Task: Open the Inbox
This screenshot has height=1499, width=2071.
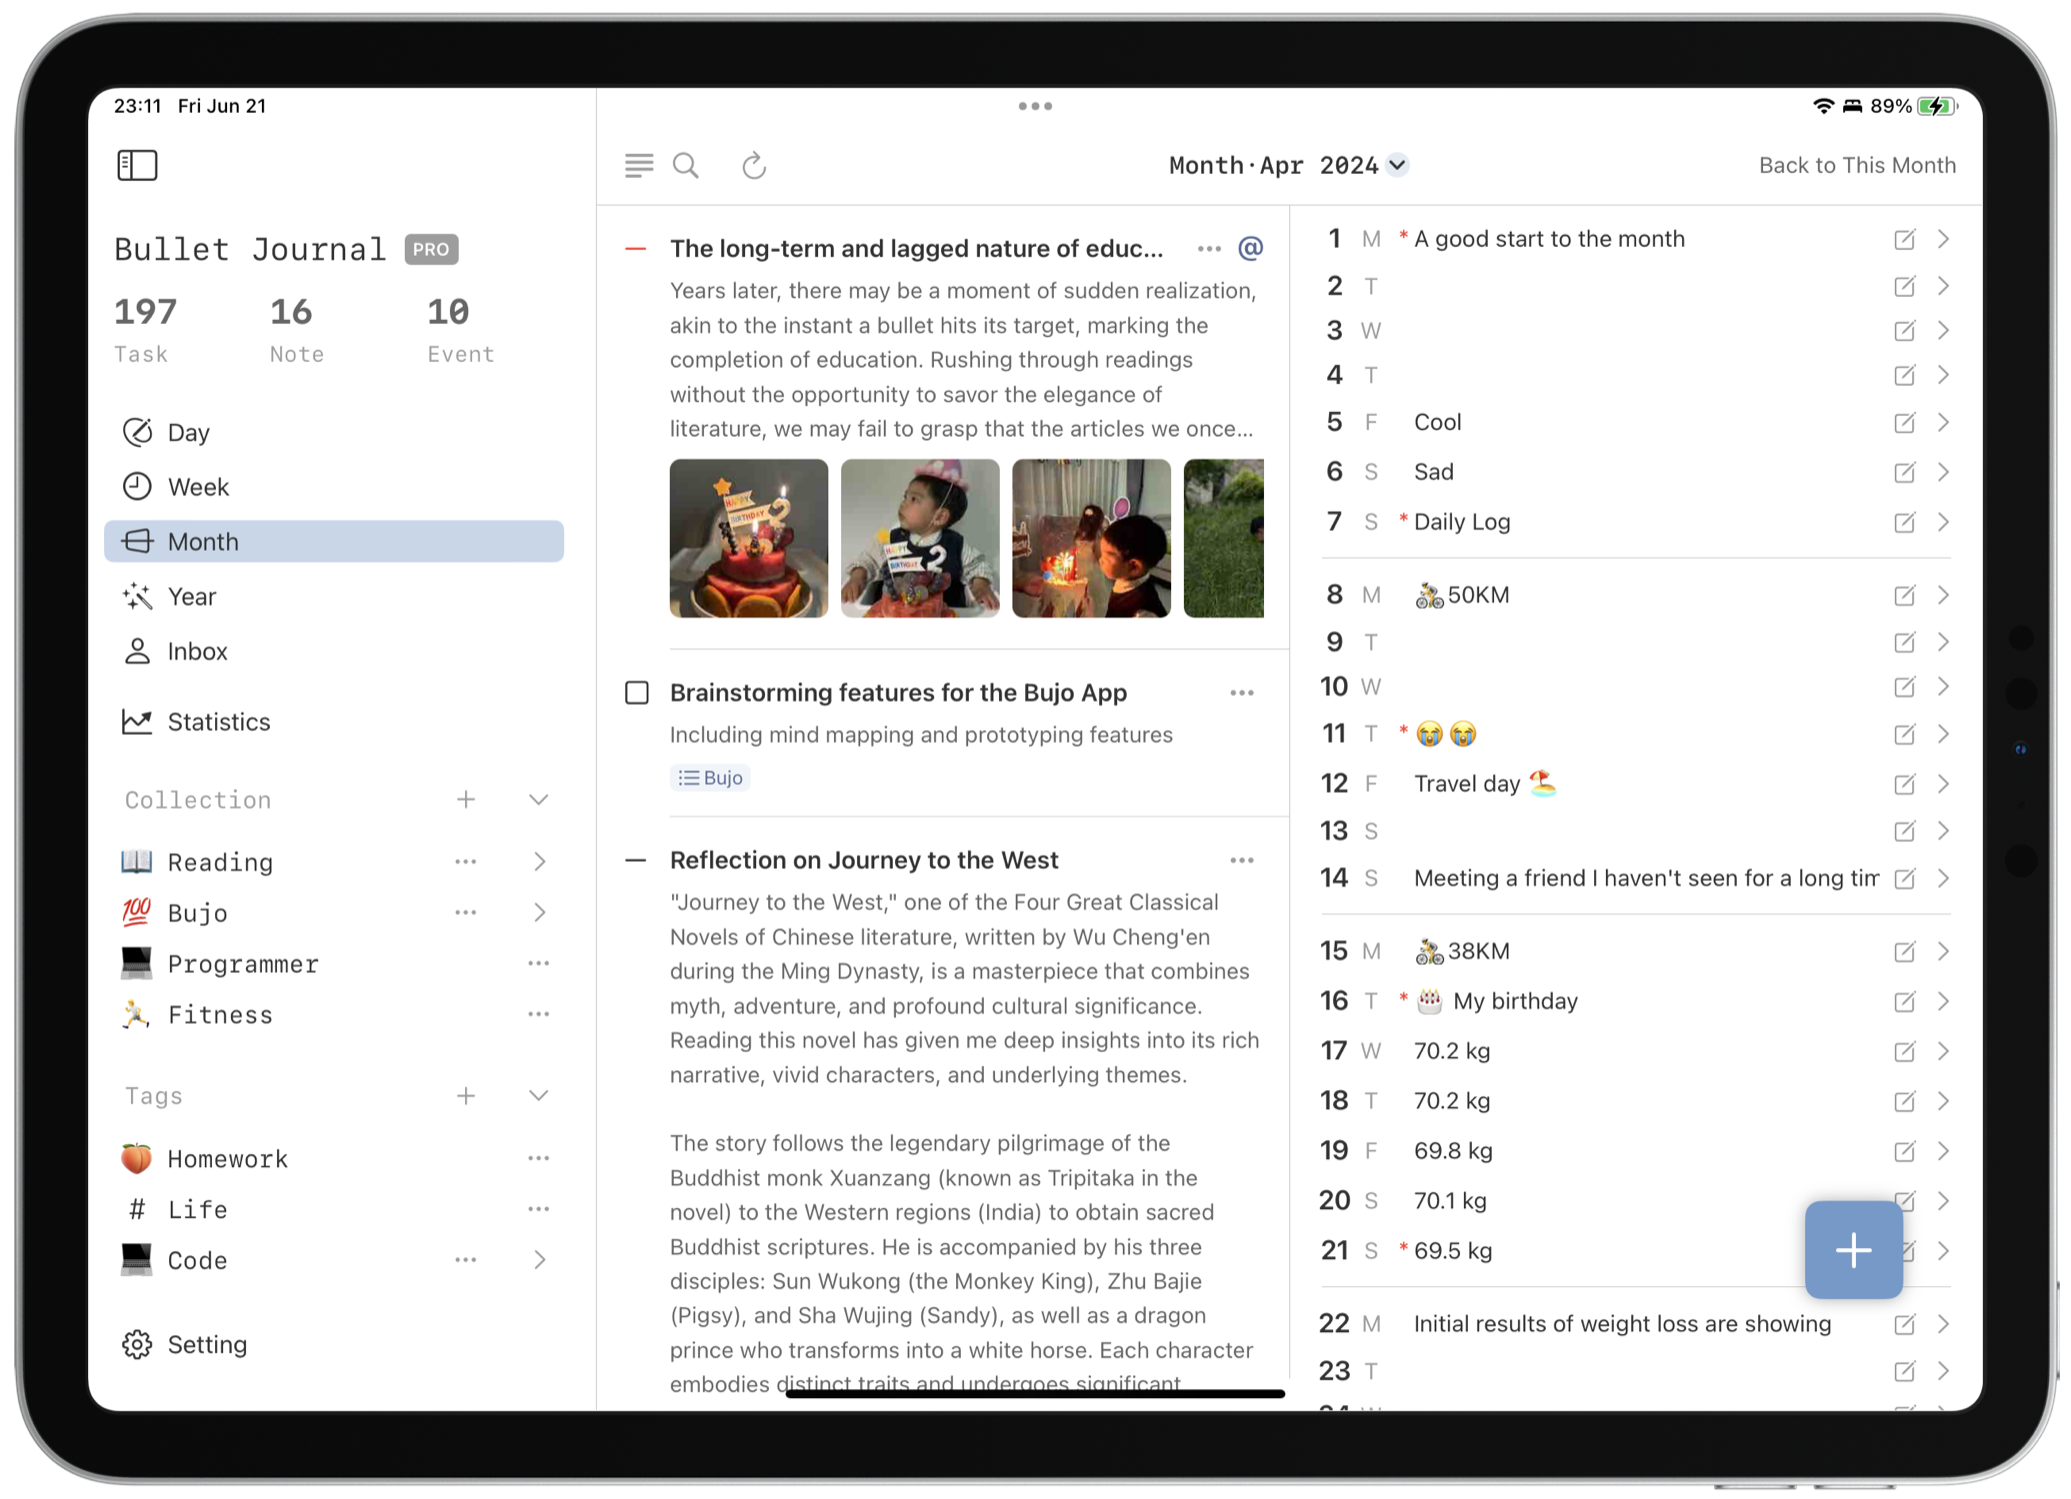Action: pyautogui.click(x=334, y=651)
